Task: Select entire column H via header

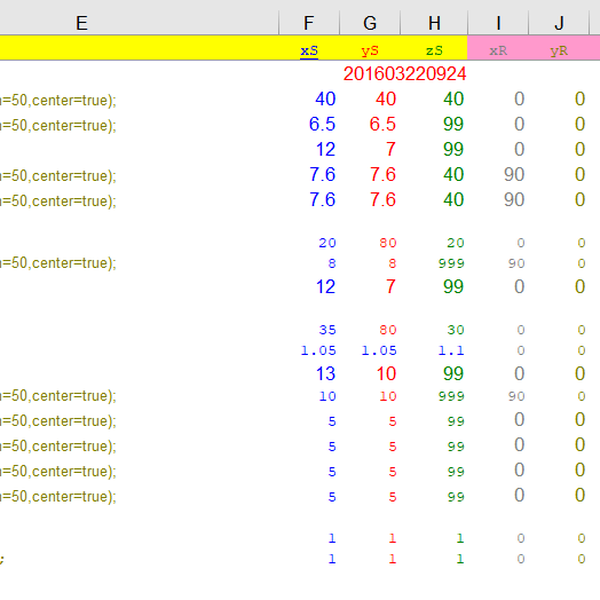Action: click(433, 23)
